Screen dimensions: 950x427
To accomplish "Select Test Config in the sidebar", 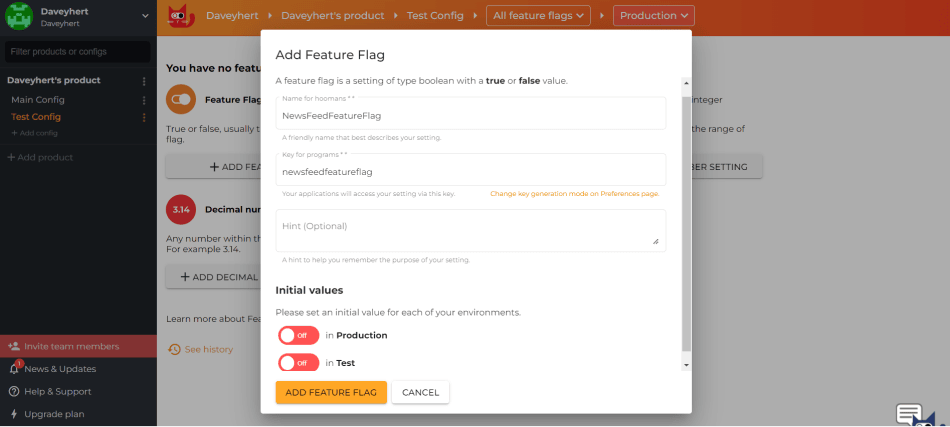I will pos(36,117).
